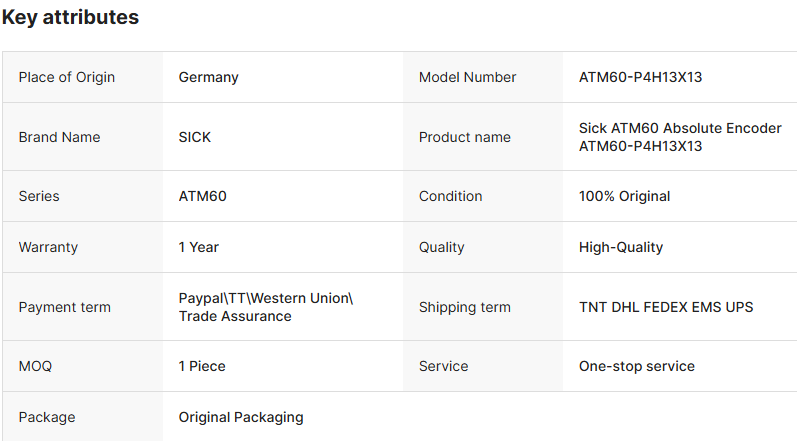Click the "Payment term" label
The width and height of the screenshot is (797, 441).
[65, 307]
